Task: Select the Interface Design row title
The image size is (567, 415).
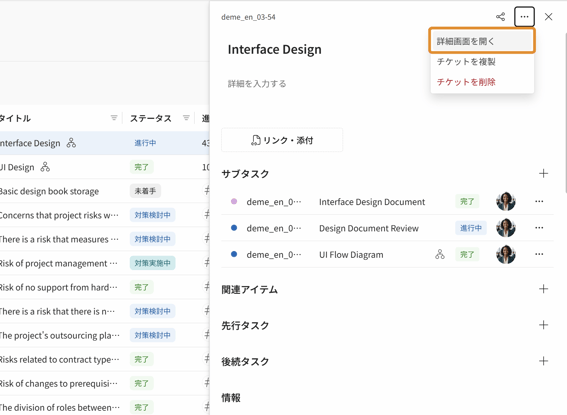Action: (x=30, y=143)
